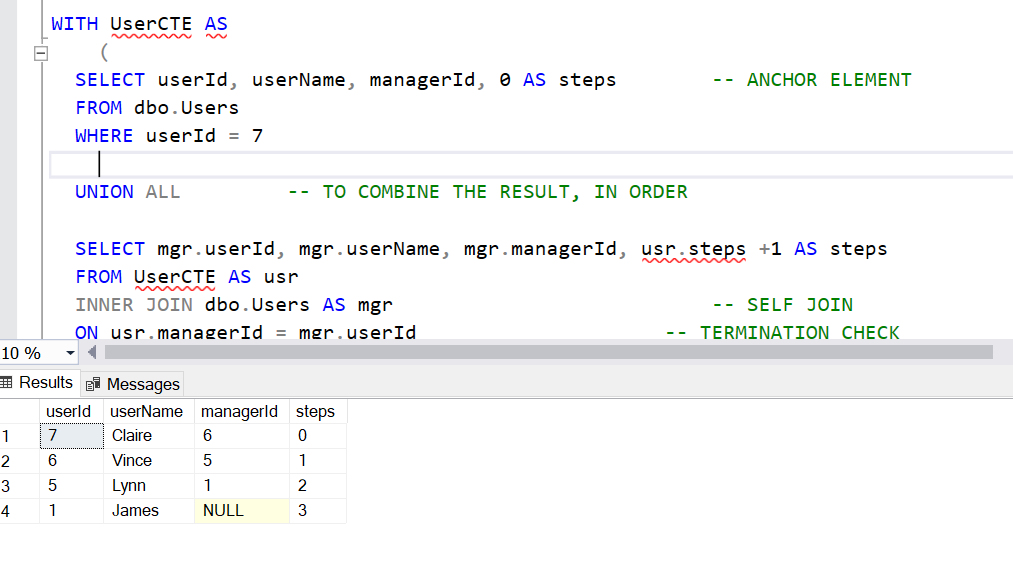Select row 1 via its row header
Image resolution: width=1013 pixels, height=564 pixels.
coord(18,436)
